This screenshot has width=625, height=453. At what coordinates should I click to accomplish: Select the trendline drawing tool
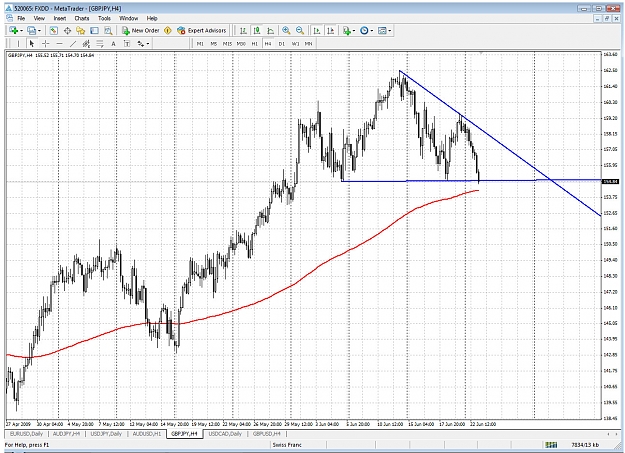pyautogui.click(x=73, y=43)
